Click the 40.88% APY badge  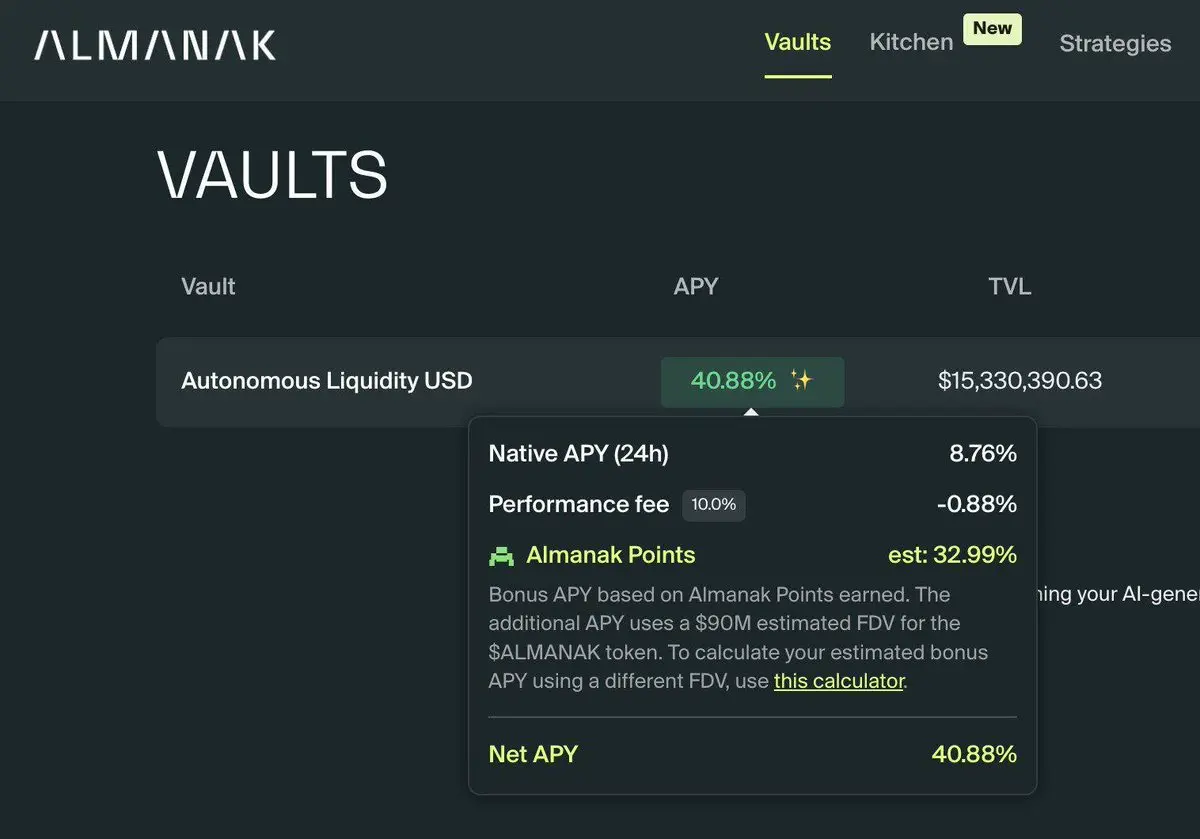[752, 381]
